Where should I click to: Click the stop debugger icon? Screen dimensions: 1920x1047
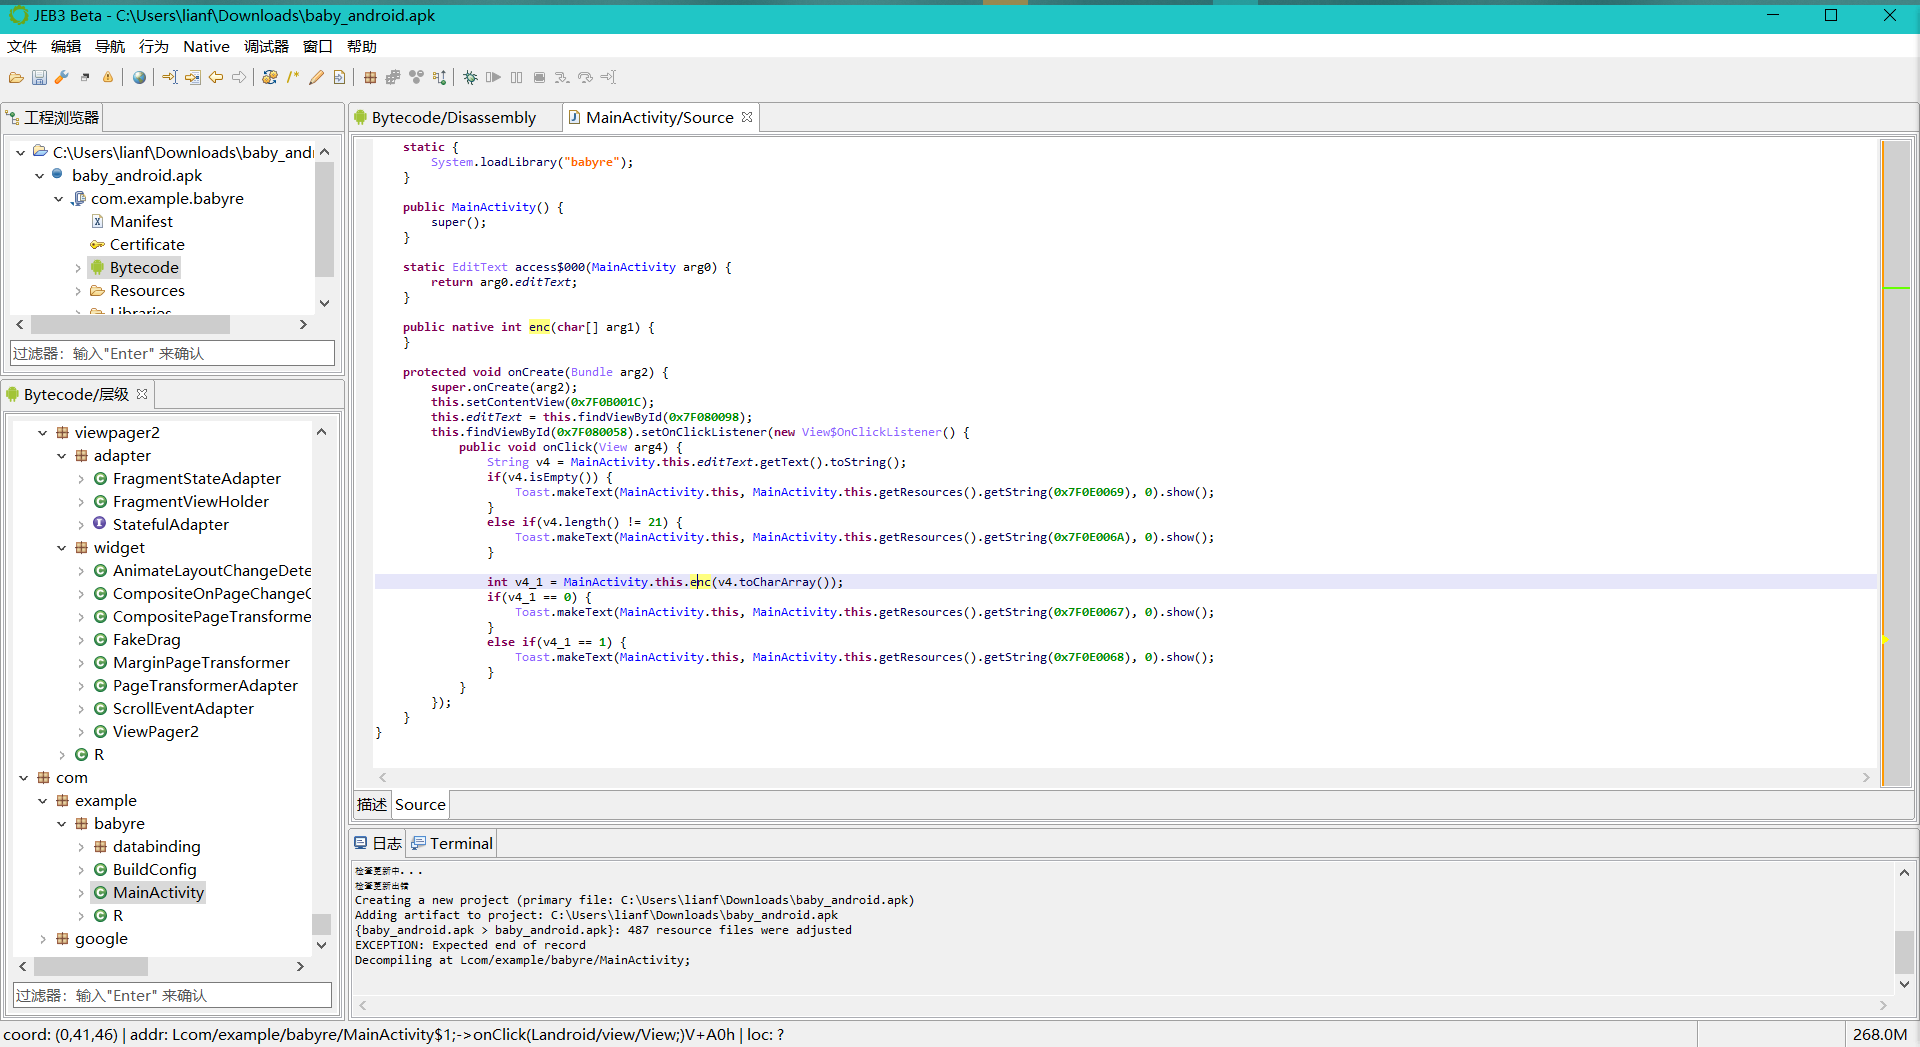tap(539, 78)
